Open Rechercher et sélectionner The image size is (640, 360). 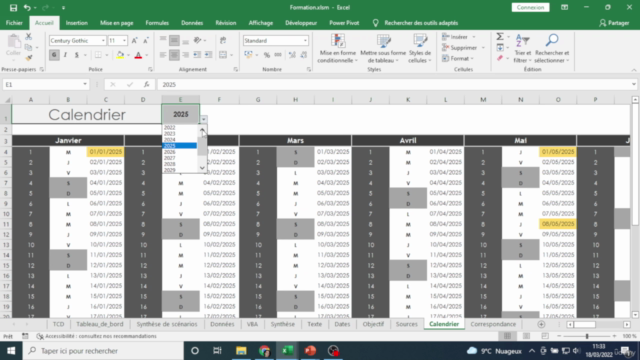pyautogui.click(x=552, y=49)
